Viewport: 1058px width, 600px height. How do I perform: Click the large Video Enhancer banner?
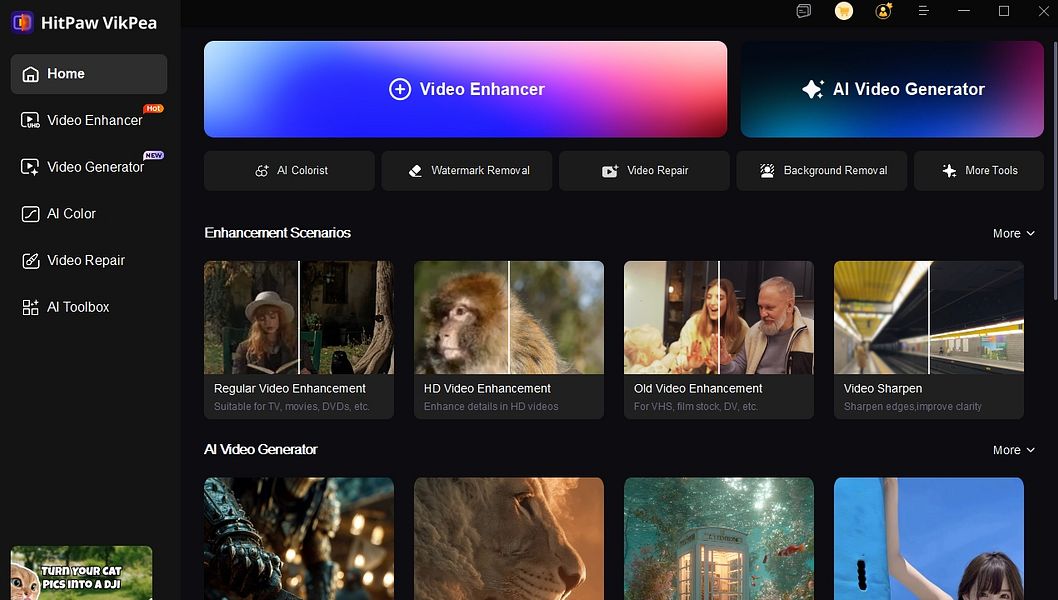coord(466,89)
